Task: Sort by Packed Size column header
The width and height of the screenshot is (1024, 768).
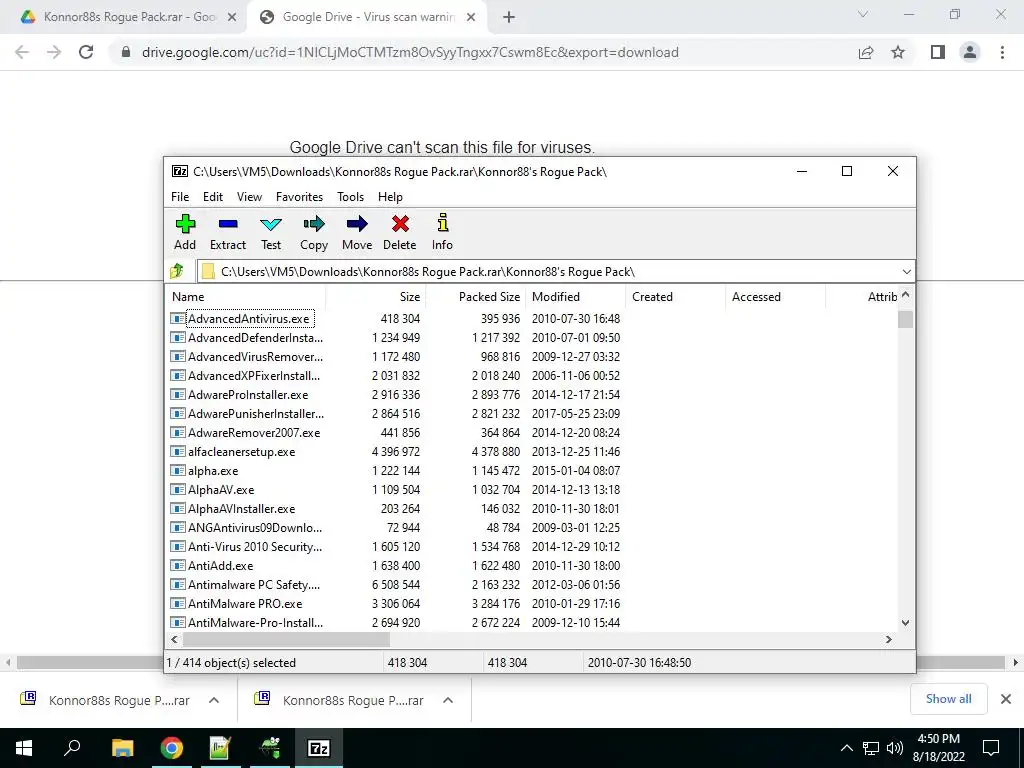Action: (x=476, y=296)
